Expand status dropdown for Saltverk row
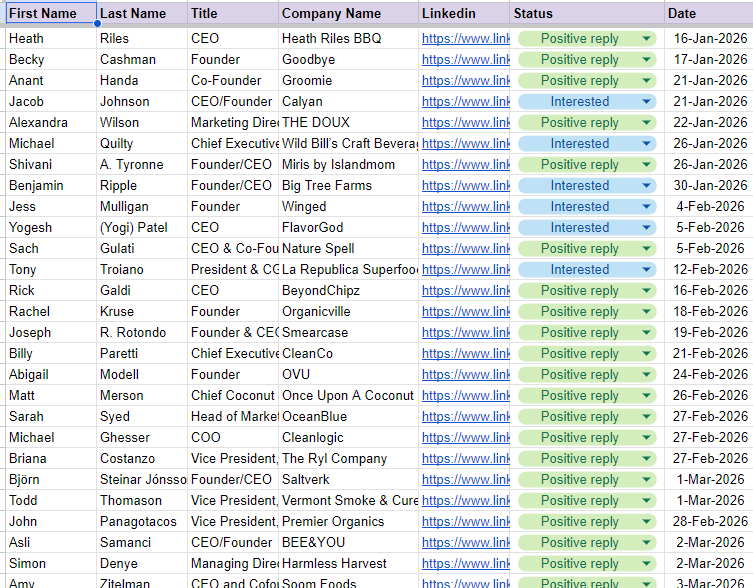The height and width of the screenshot is (588, 753). (x=646, y=480)
